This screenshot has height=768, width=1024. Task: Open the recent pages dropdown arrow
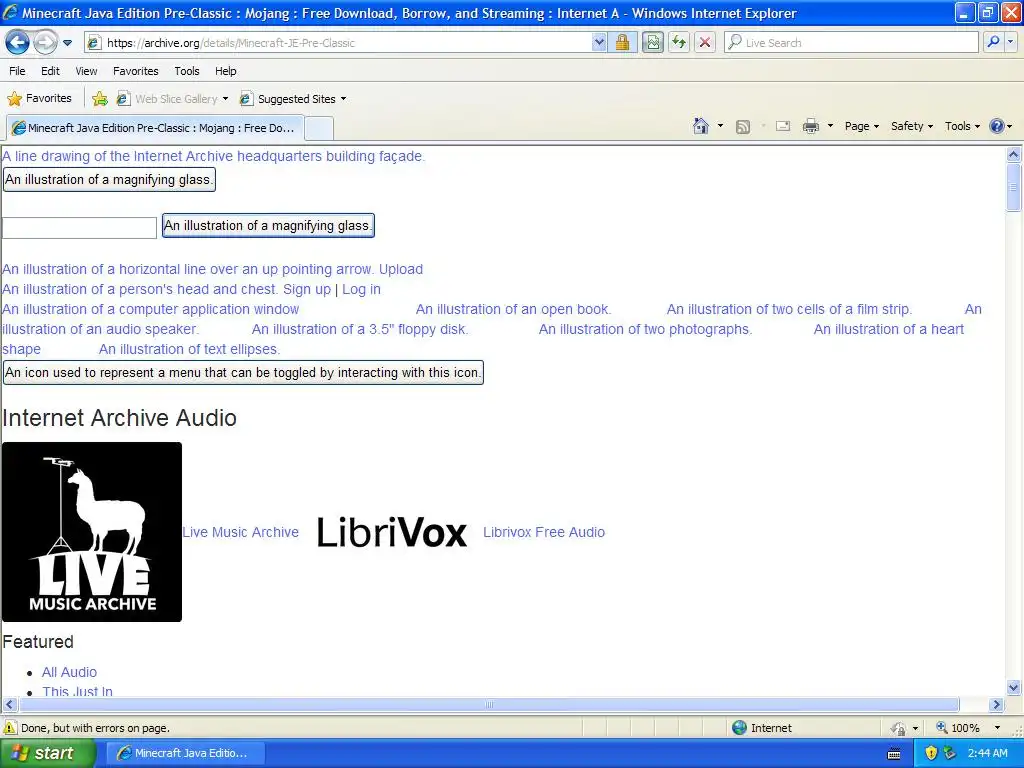pos(67,43)
